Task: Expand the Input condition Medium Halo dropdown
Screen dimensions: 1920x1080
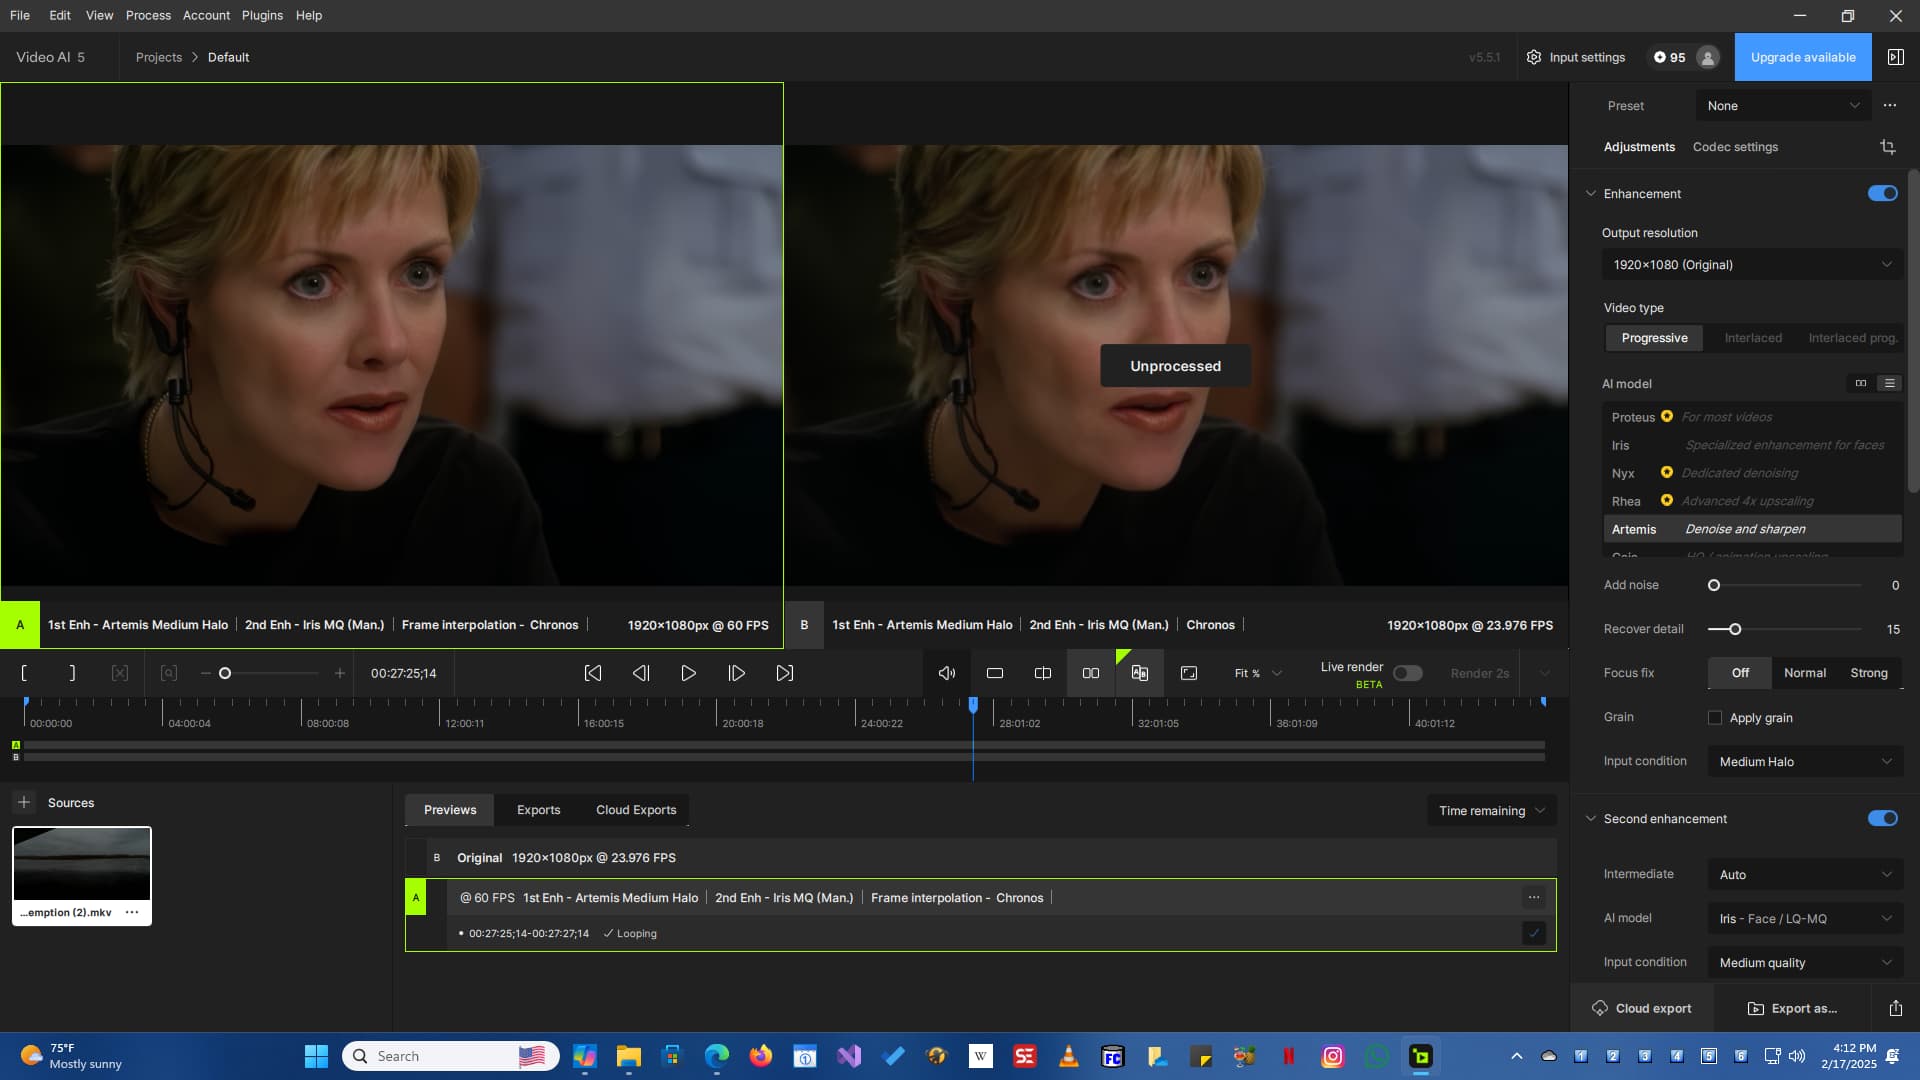Action: coord(1804,761)
